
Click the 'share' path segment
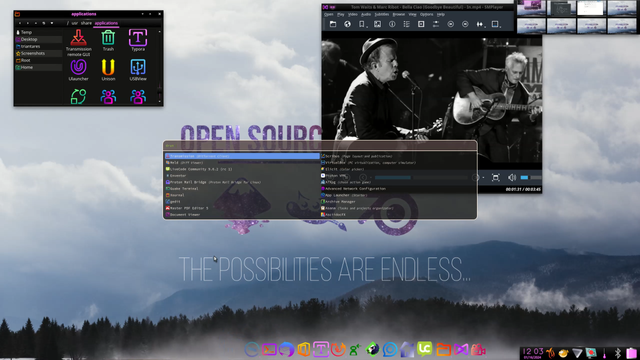point(86,23)
